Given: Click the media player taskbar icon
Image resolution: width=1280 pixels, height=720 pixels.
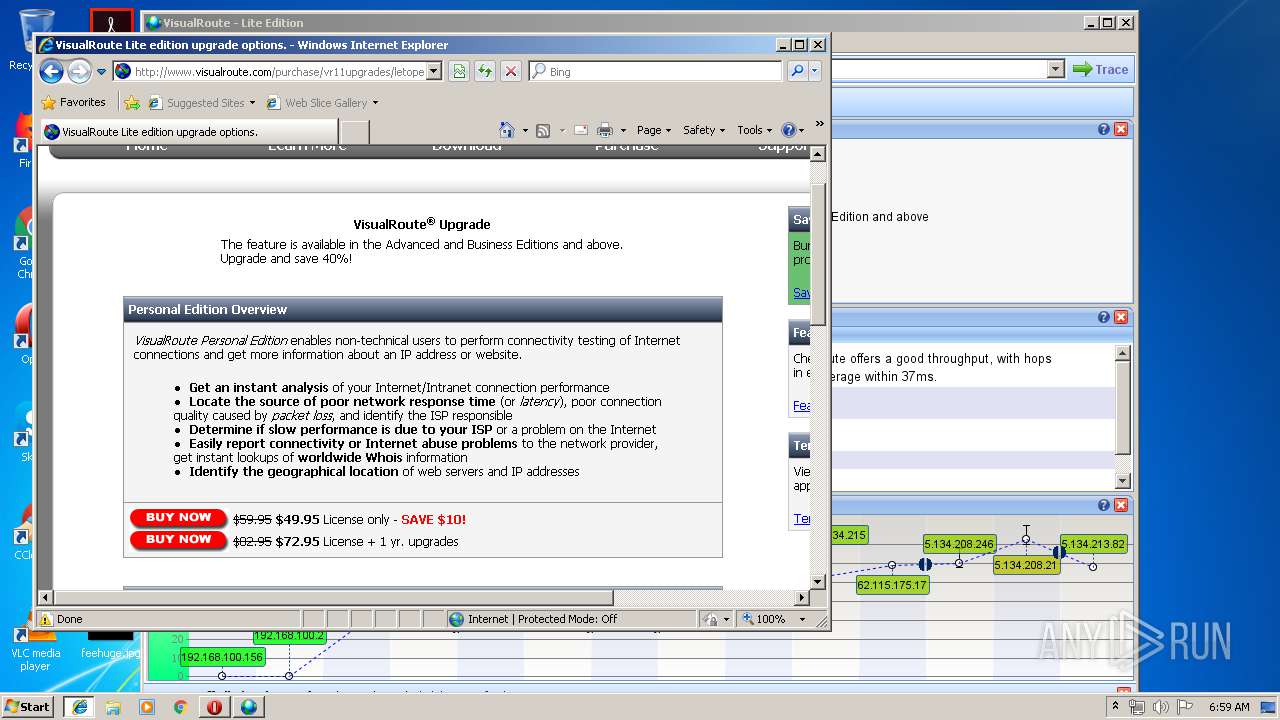Looking at the screenshot, I should [x=147, y=706].
